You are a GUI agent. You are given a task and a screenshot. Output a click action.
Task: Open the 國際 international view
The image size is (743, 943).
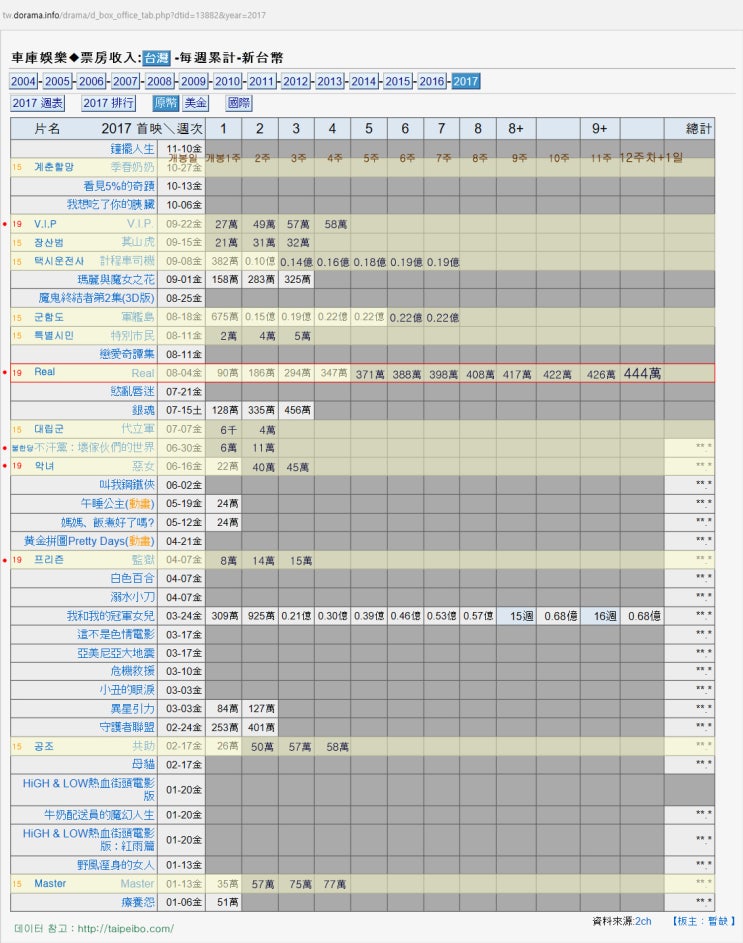[239, 103]
